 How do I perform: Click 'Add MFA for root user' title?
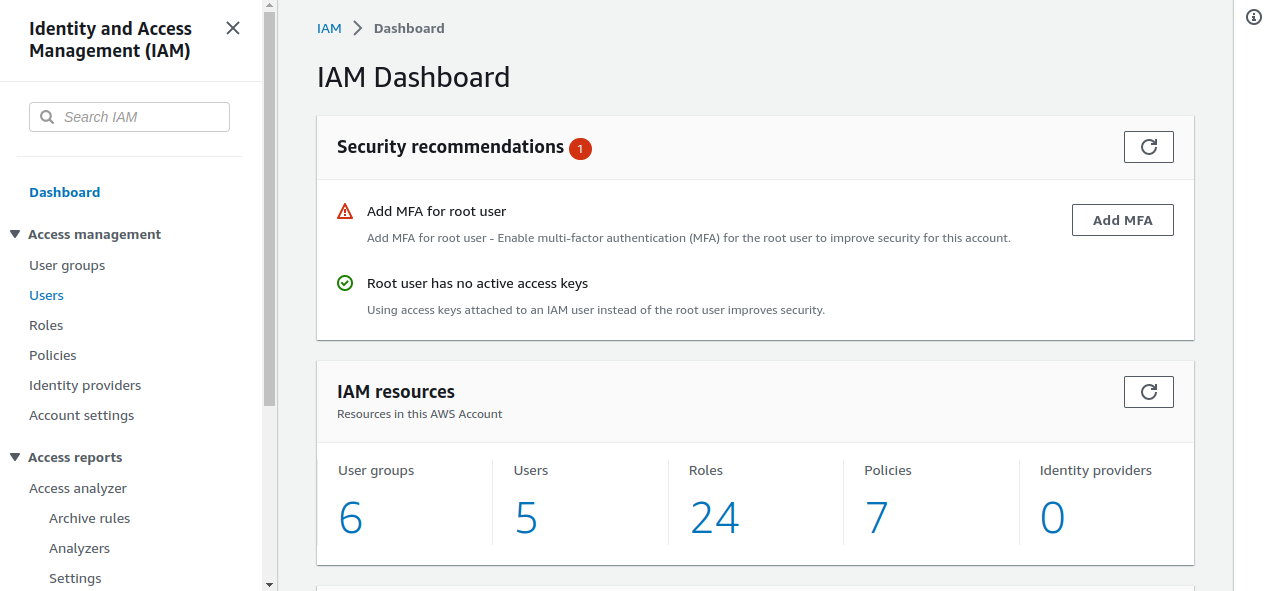click(x=437, y=211)
